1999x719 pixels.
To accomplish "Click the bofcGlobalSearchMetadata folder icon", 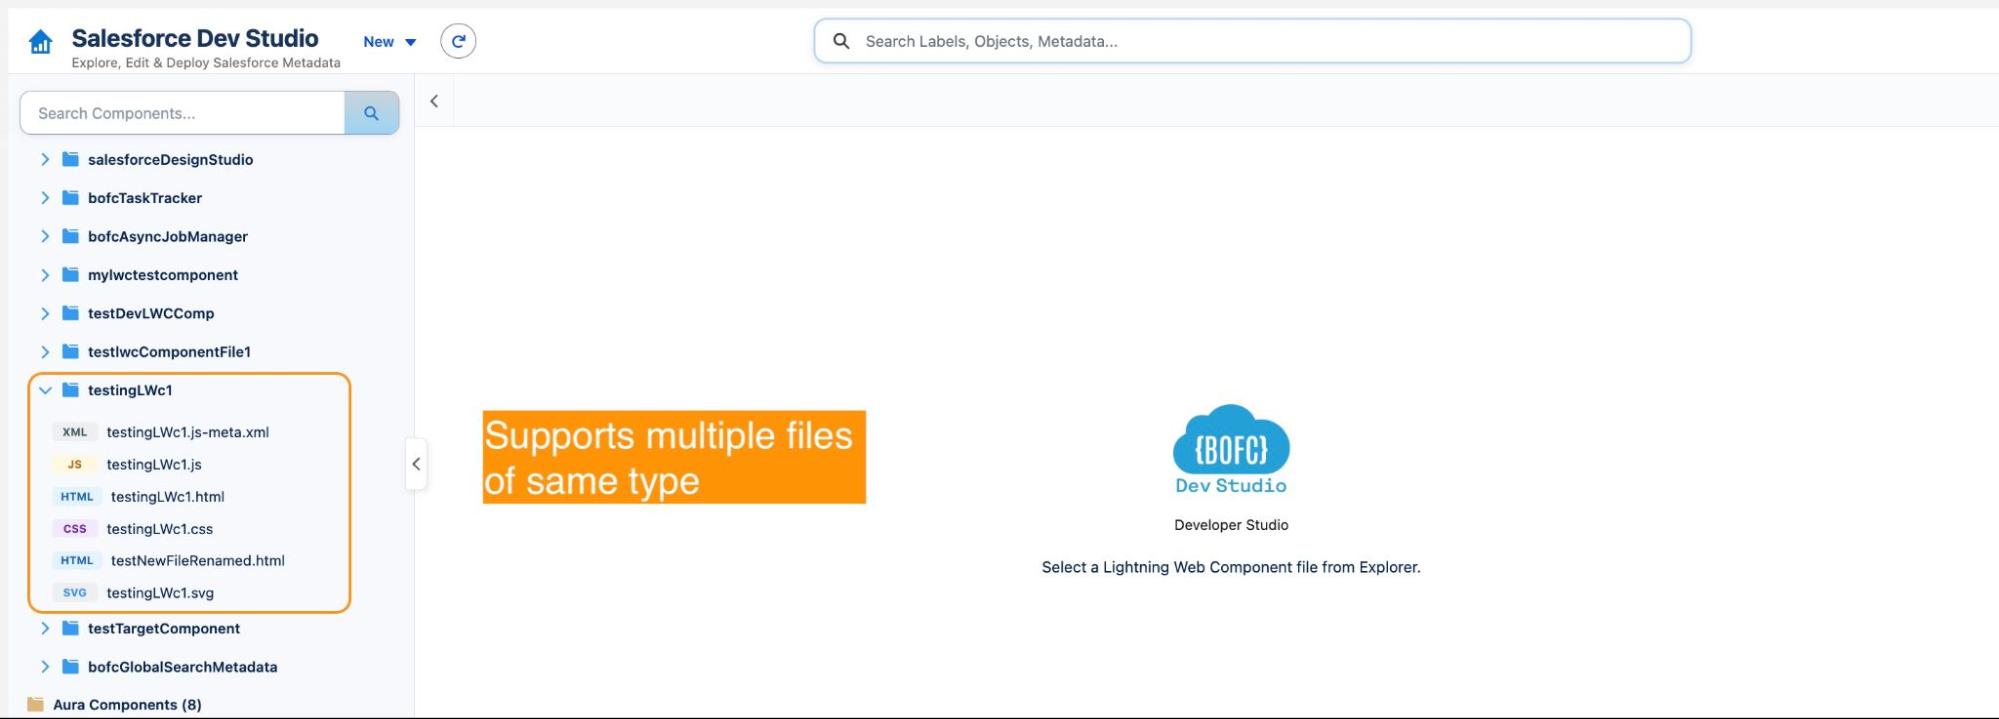I will tap(70, 667).
